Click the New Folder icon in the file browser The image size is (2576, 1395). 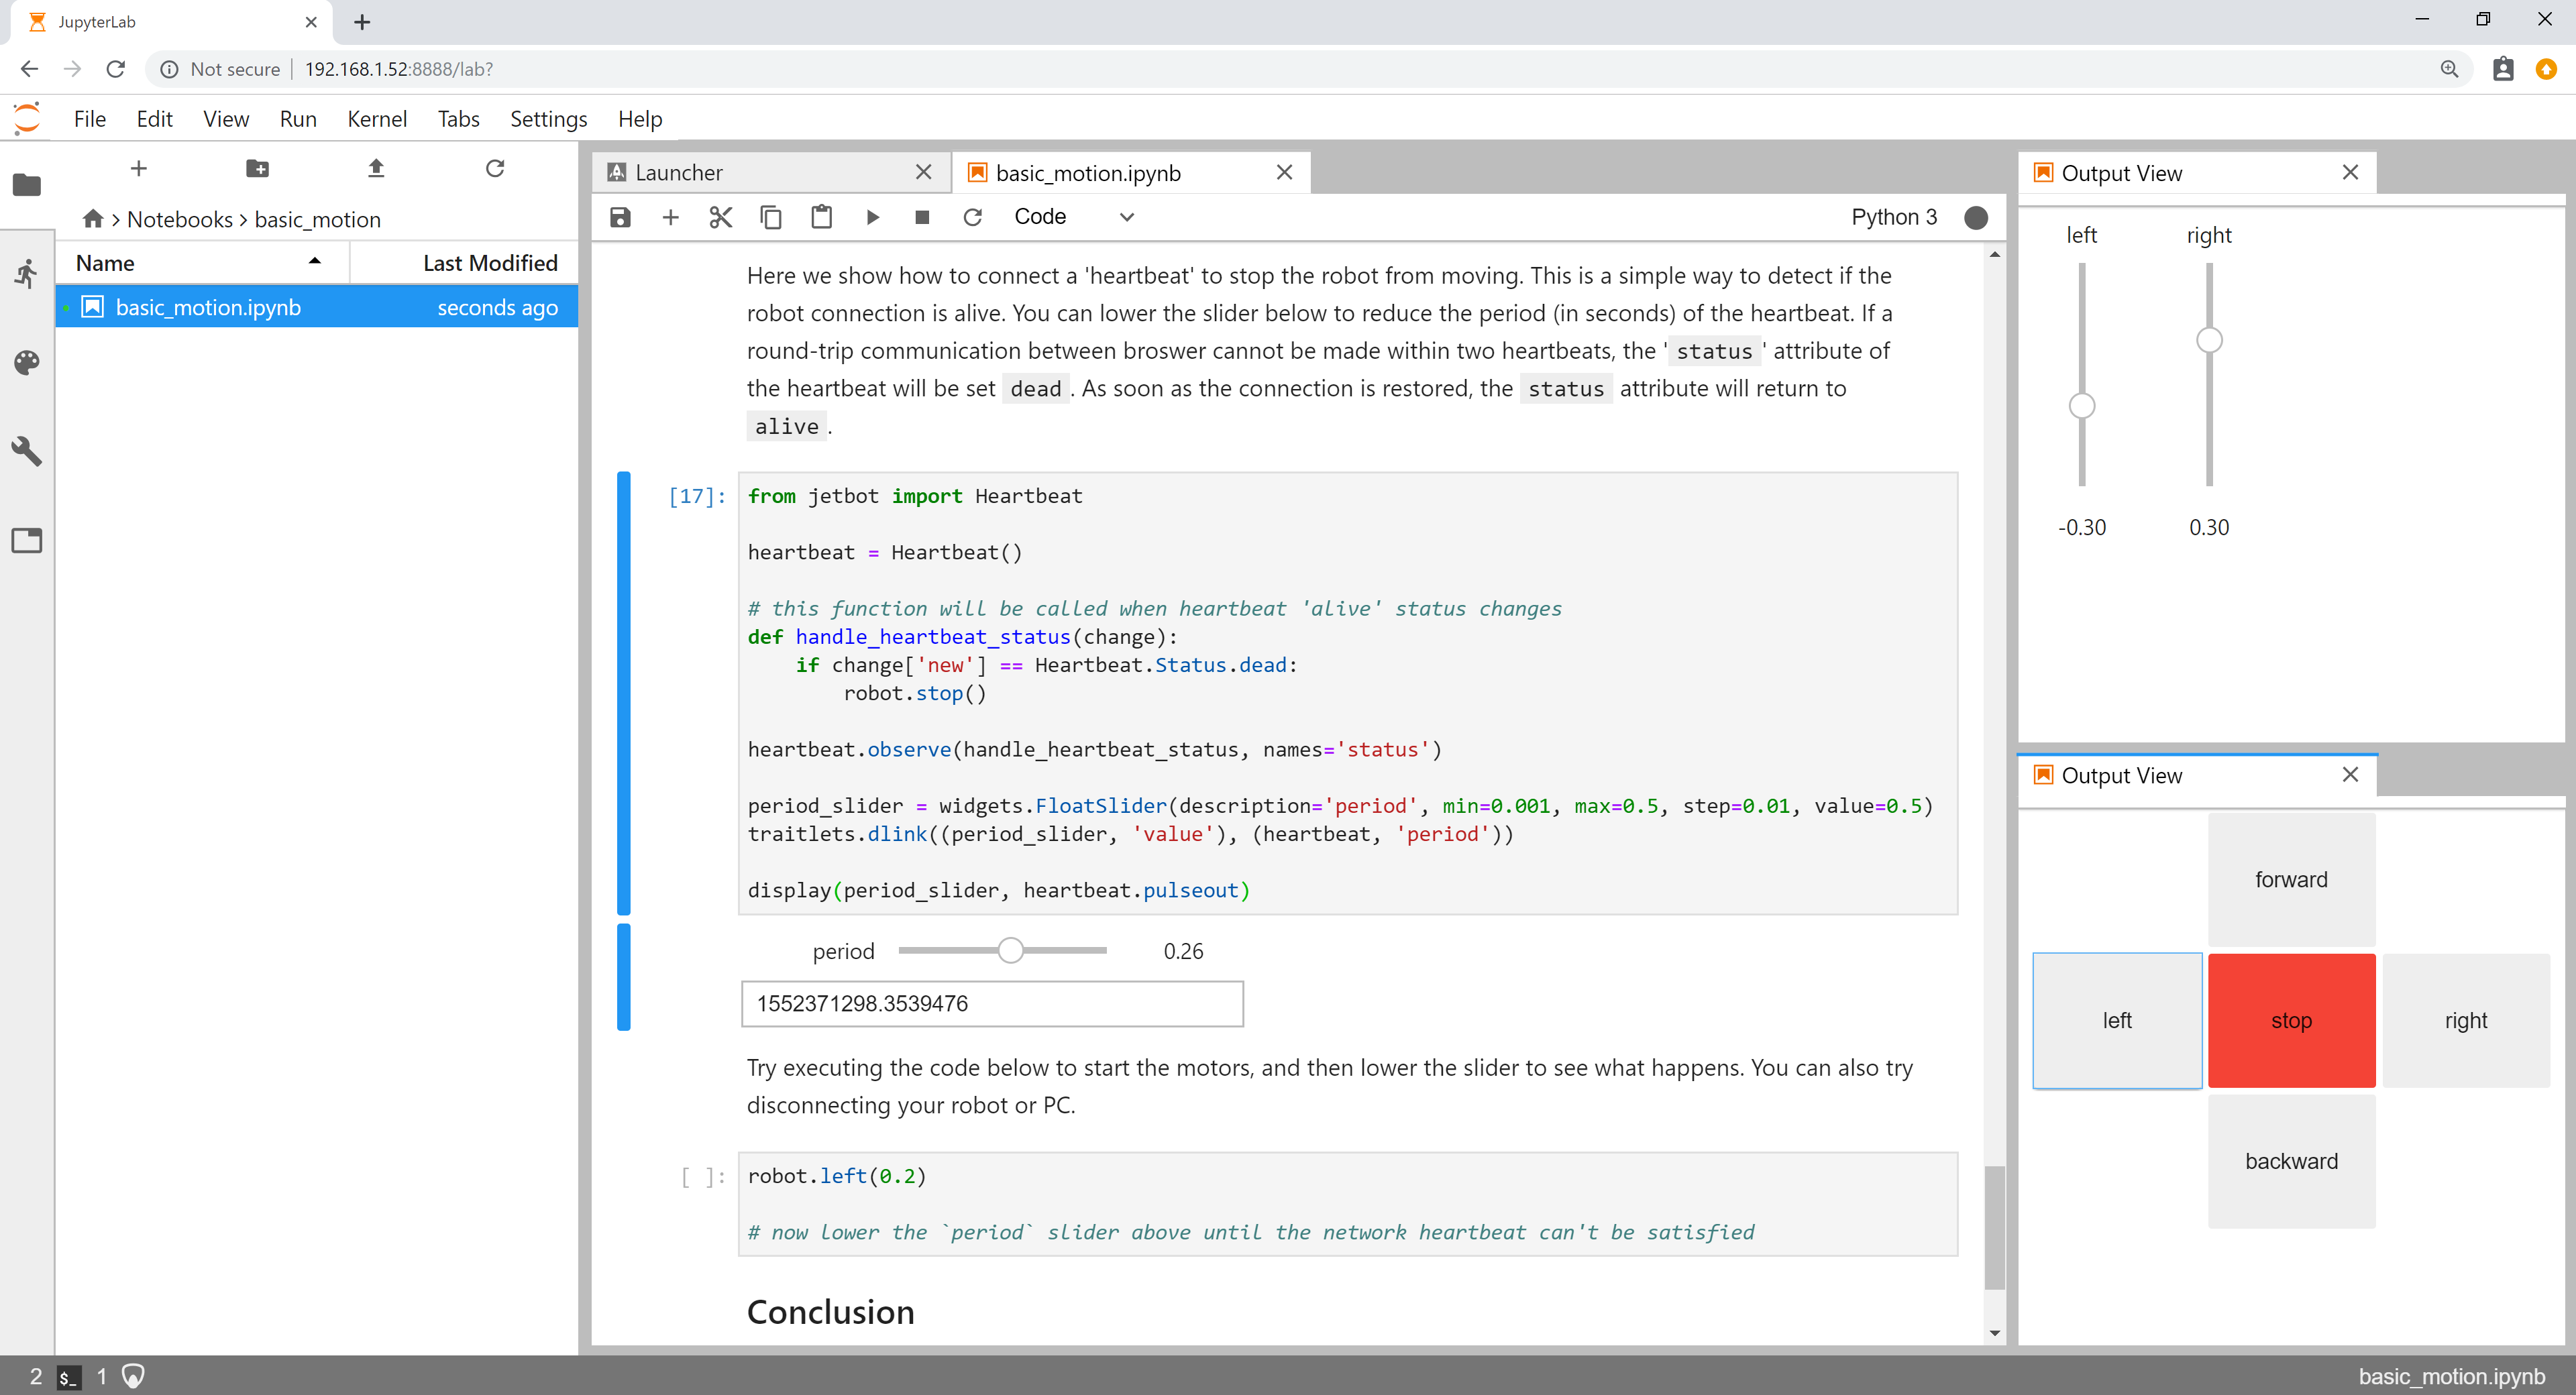click(x=257, y=168)
